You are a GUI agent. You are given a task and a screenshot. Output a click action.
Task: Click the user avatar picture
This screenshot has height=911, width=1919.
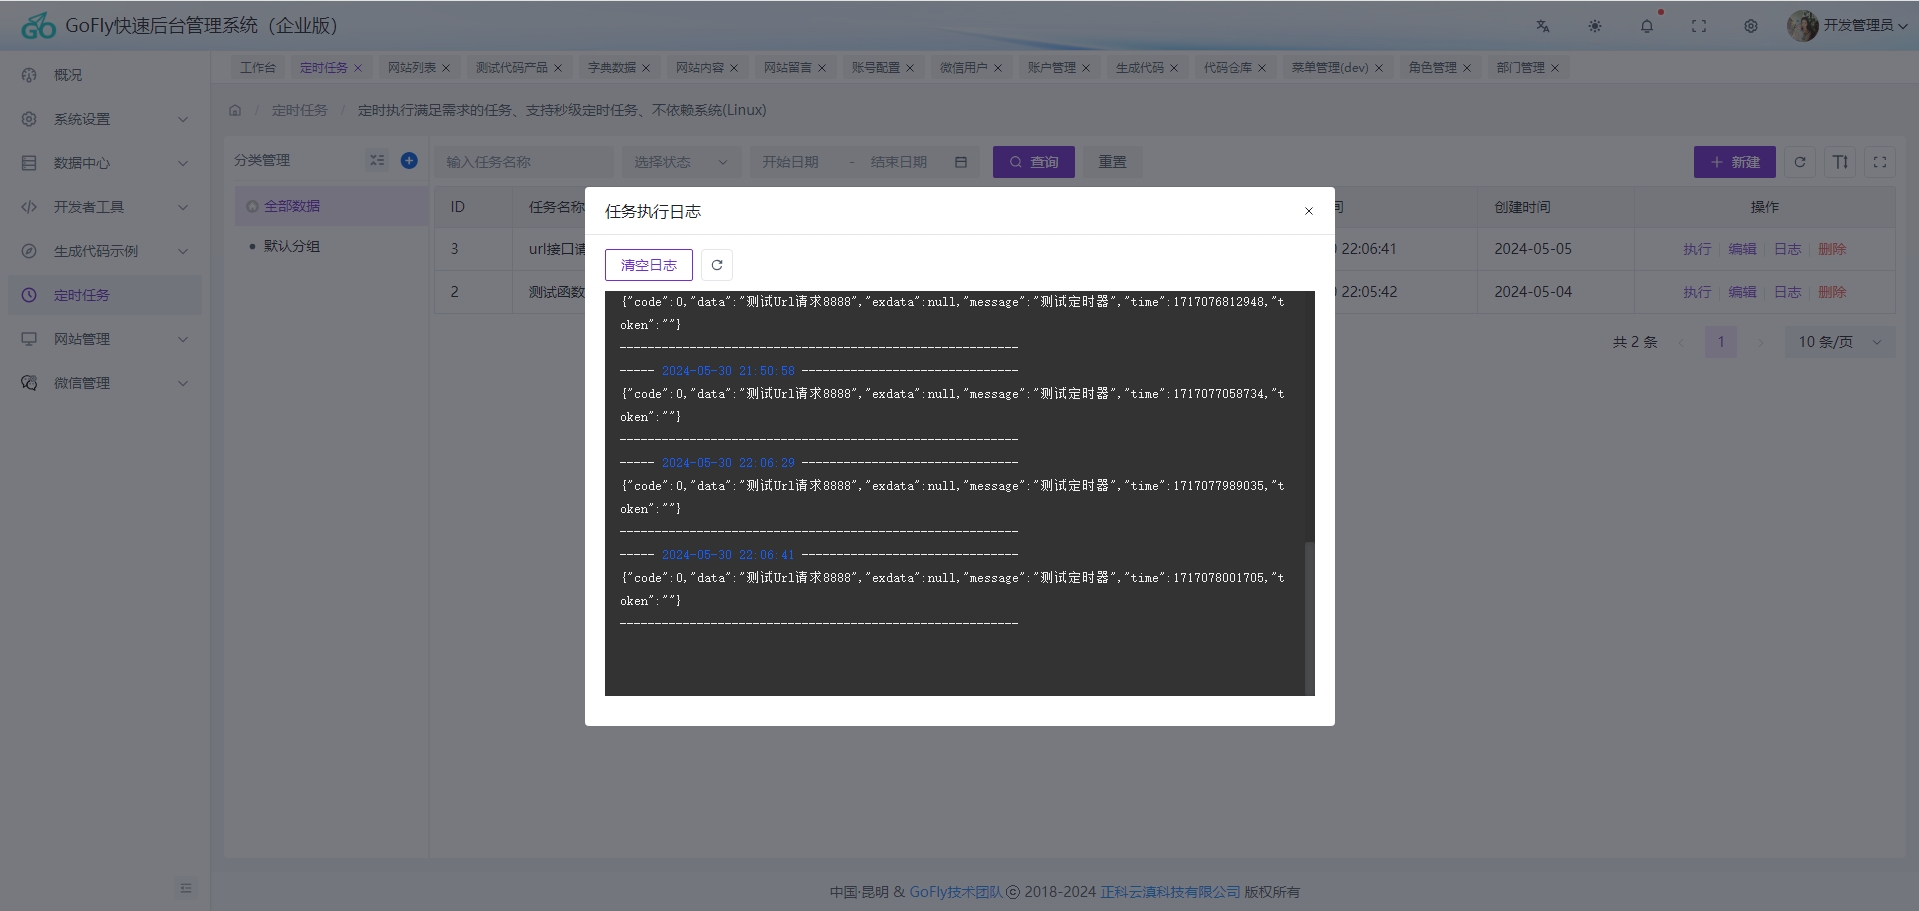(1802, 26)
